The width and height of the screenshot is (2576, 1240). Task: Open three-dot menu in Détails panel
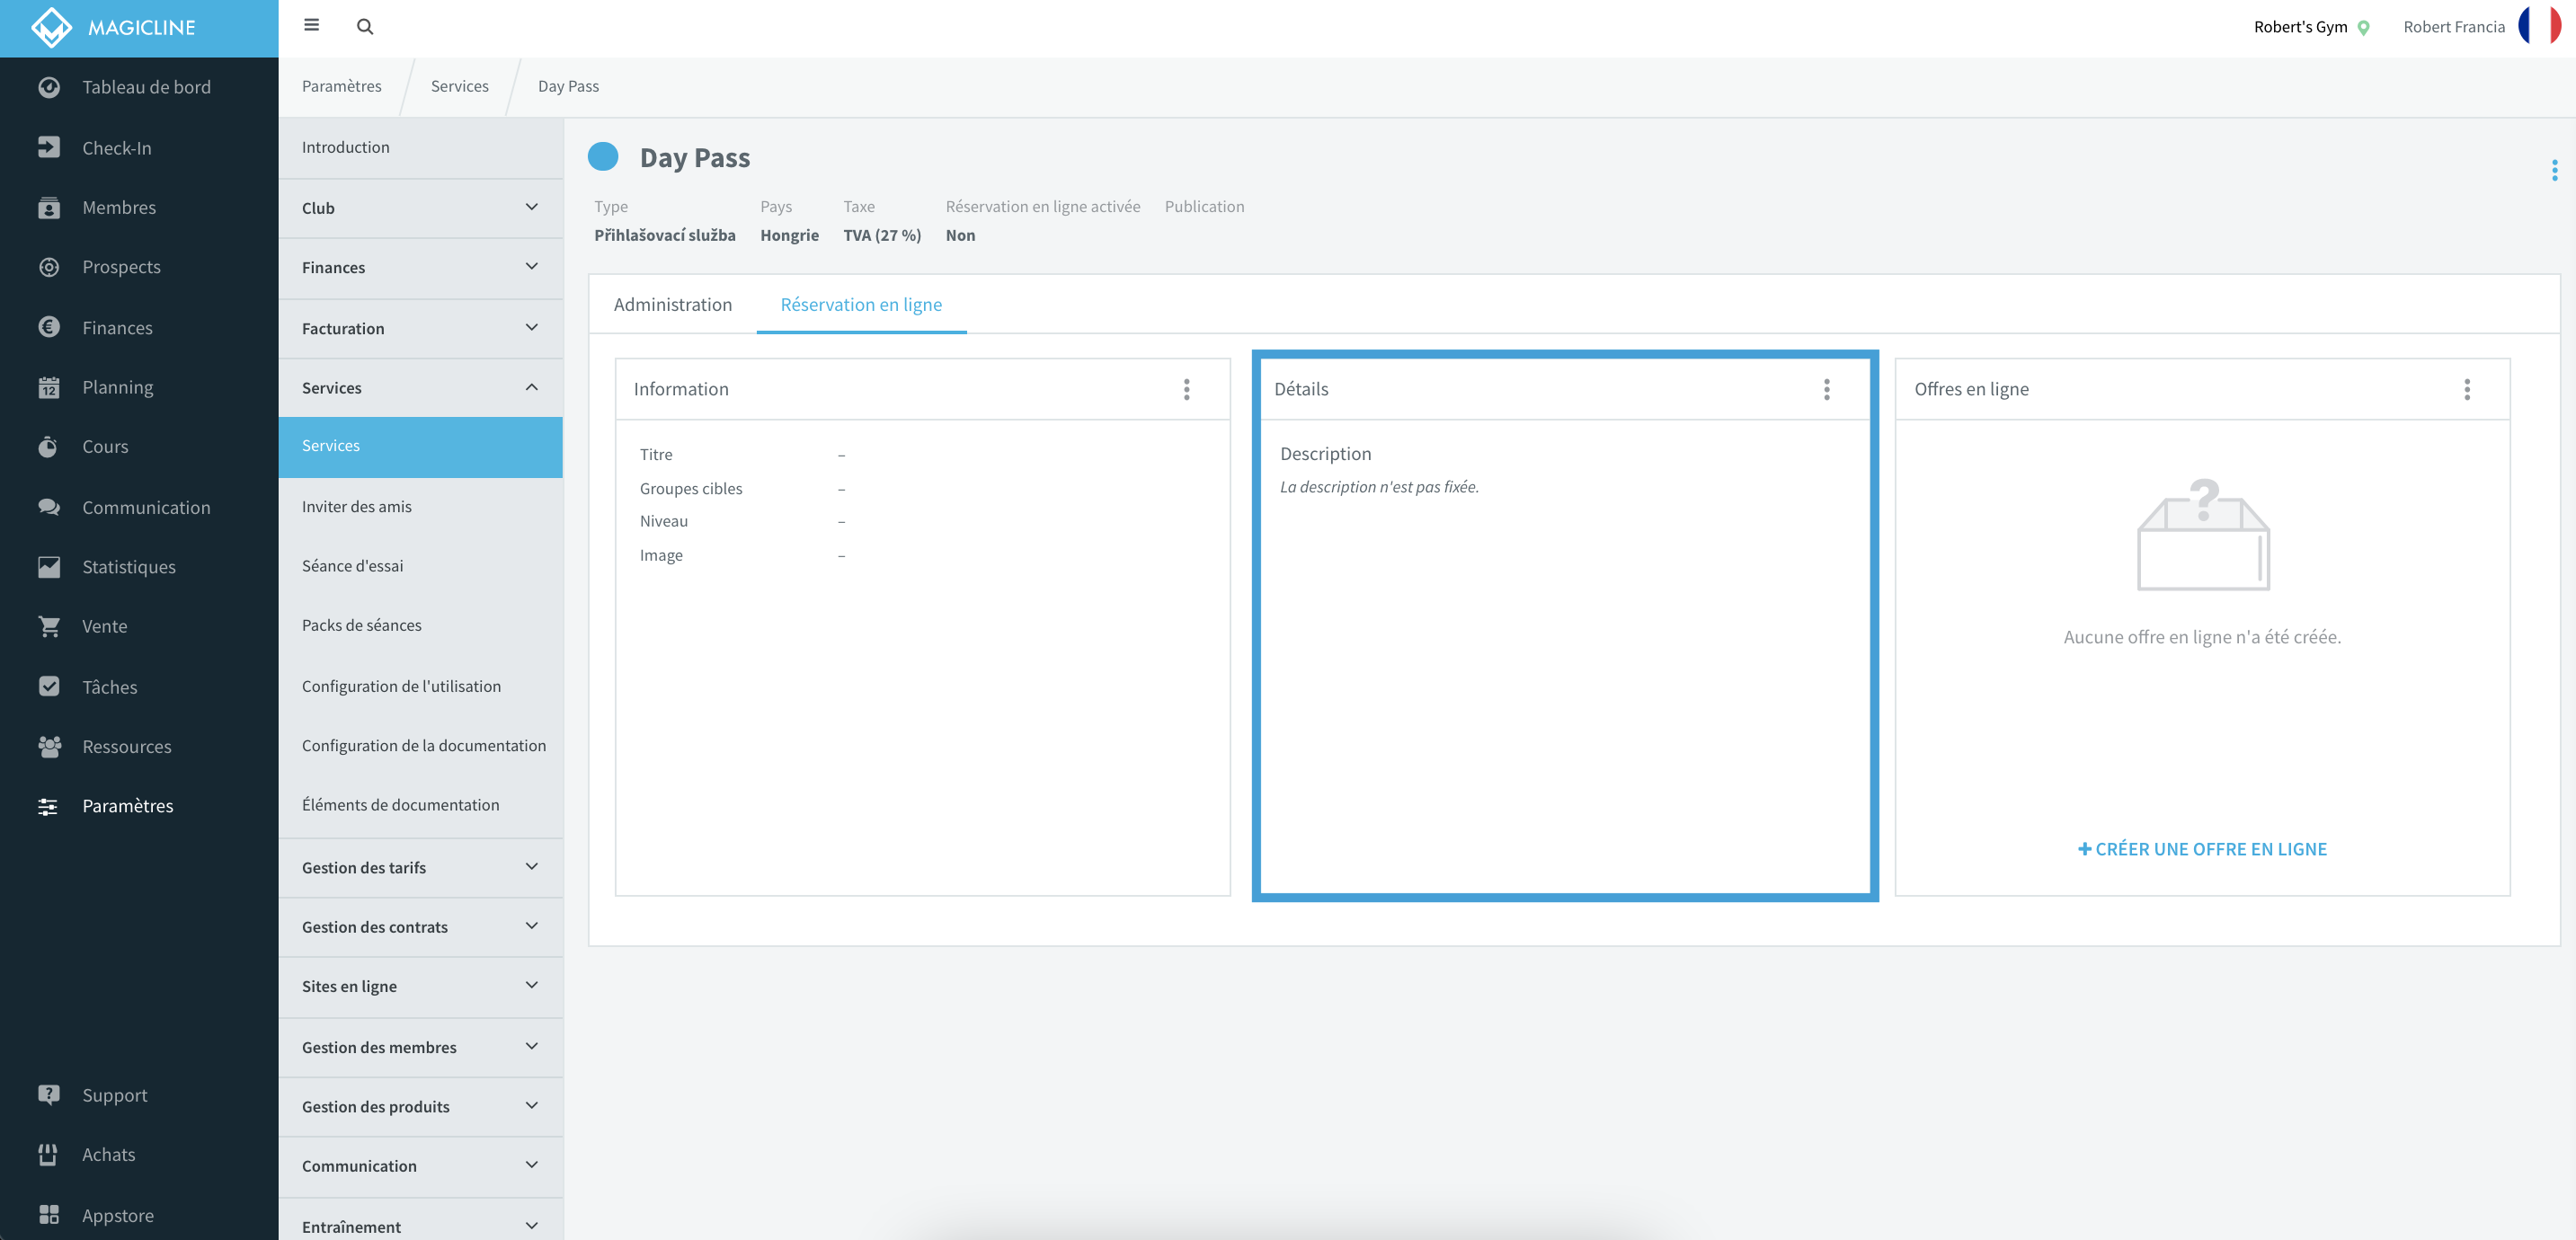coord(1826,389)
